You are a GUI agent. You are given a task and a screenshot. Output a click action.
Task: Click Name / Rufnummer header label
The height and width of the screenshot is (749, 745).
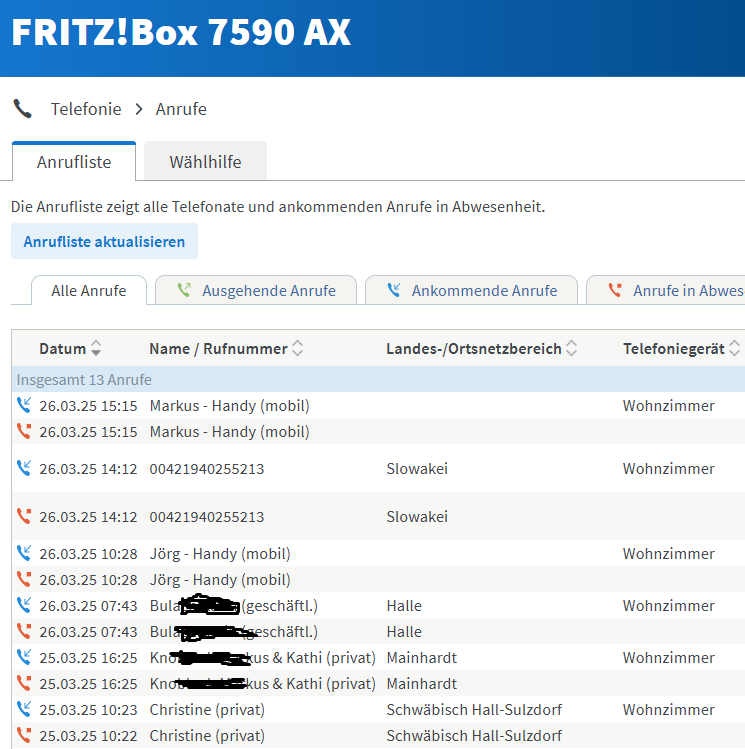click(219, 349)
